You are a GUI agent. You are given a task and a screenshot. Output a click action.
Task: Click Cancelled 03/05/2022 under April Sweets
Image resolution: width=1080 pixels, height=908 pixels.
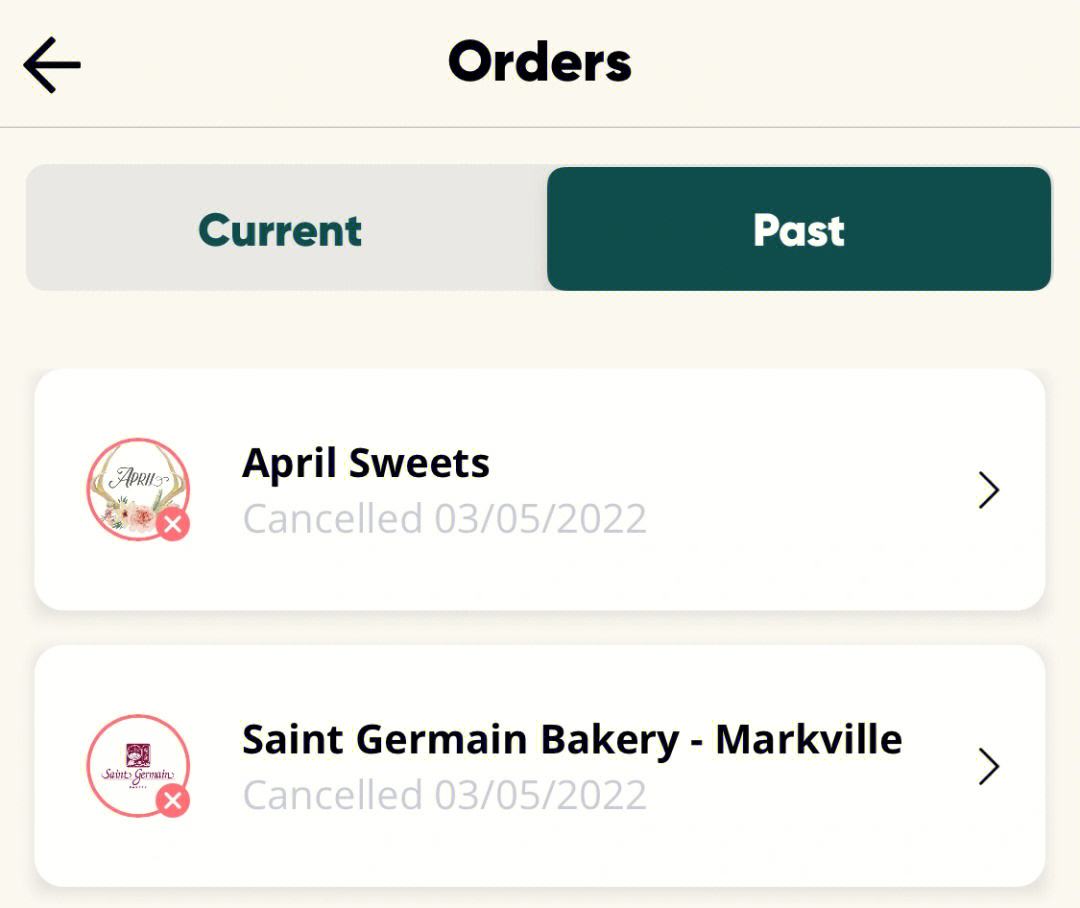(x=445, y=519)
